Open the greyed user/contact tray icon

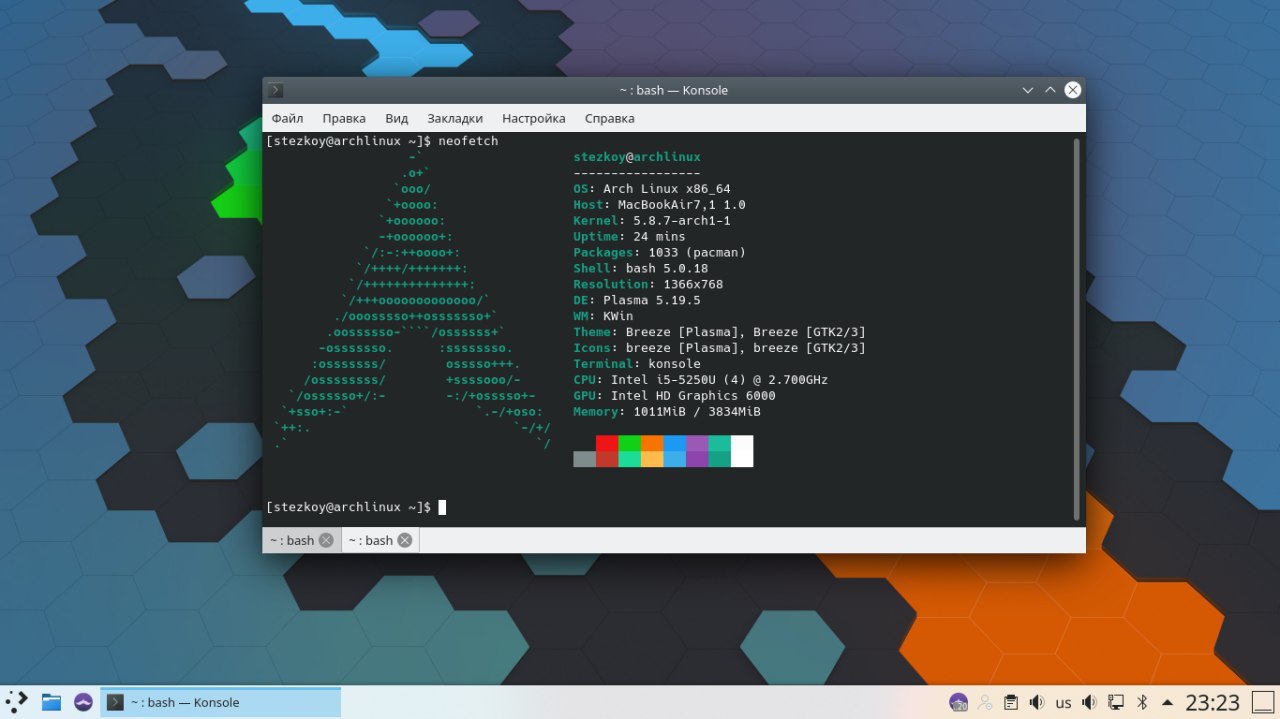click(985, 702)
